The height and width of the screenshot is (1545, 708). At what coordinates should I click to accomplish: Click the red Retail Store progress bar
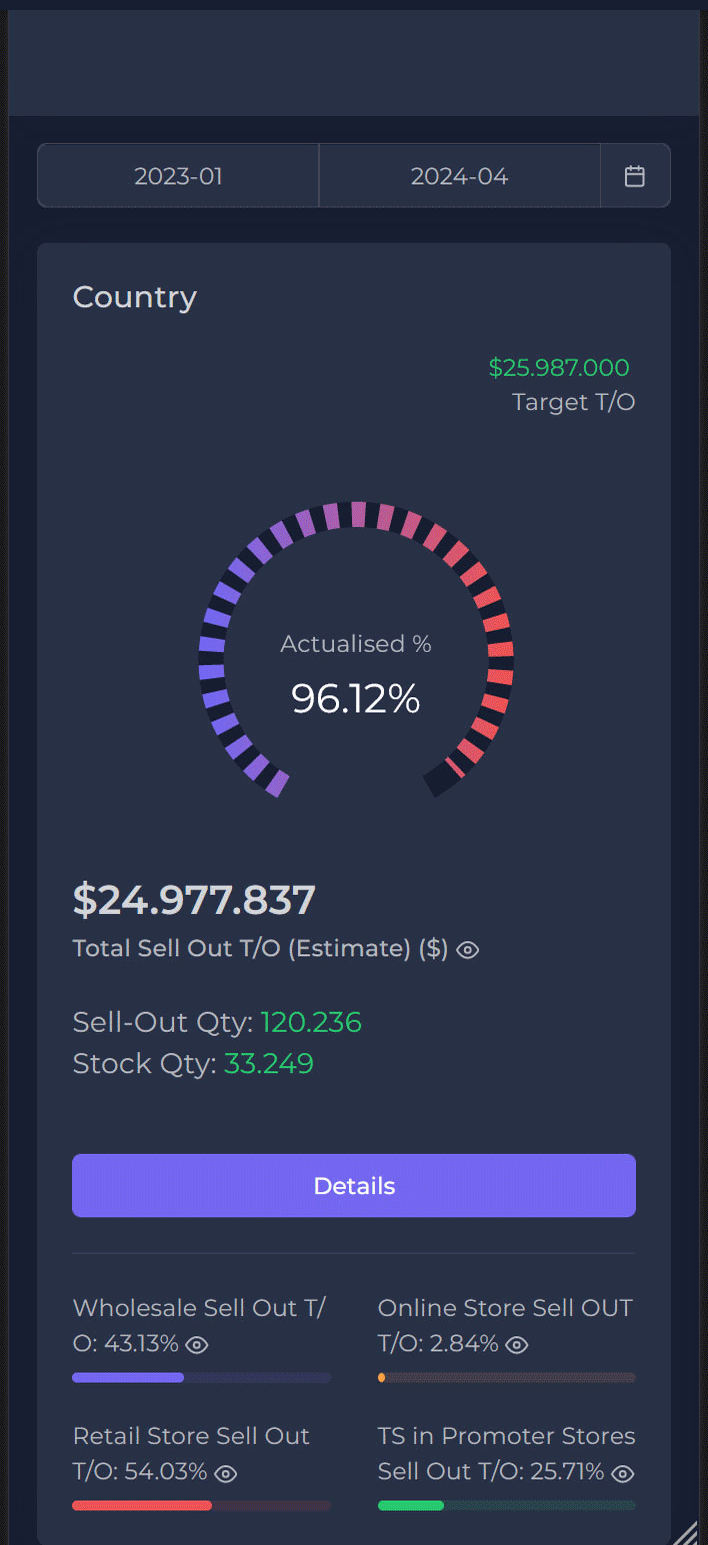coord(201,1505)
